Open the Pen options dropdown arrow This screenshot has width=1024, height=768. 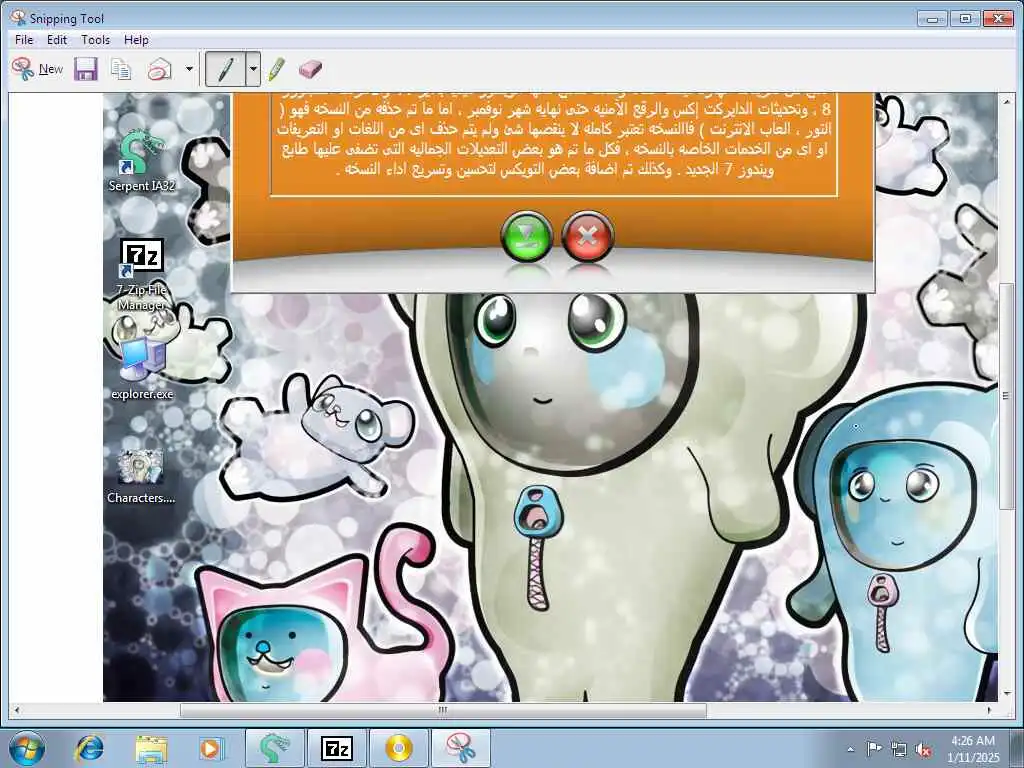point(253,69)
